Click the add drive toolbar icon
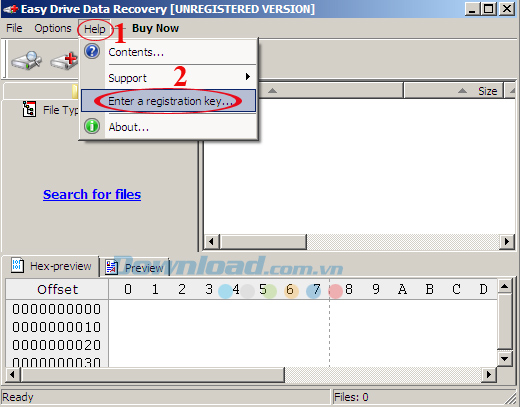Image resolution: width=520 pixels, height=407 pixels. [64, 61]
